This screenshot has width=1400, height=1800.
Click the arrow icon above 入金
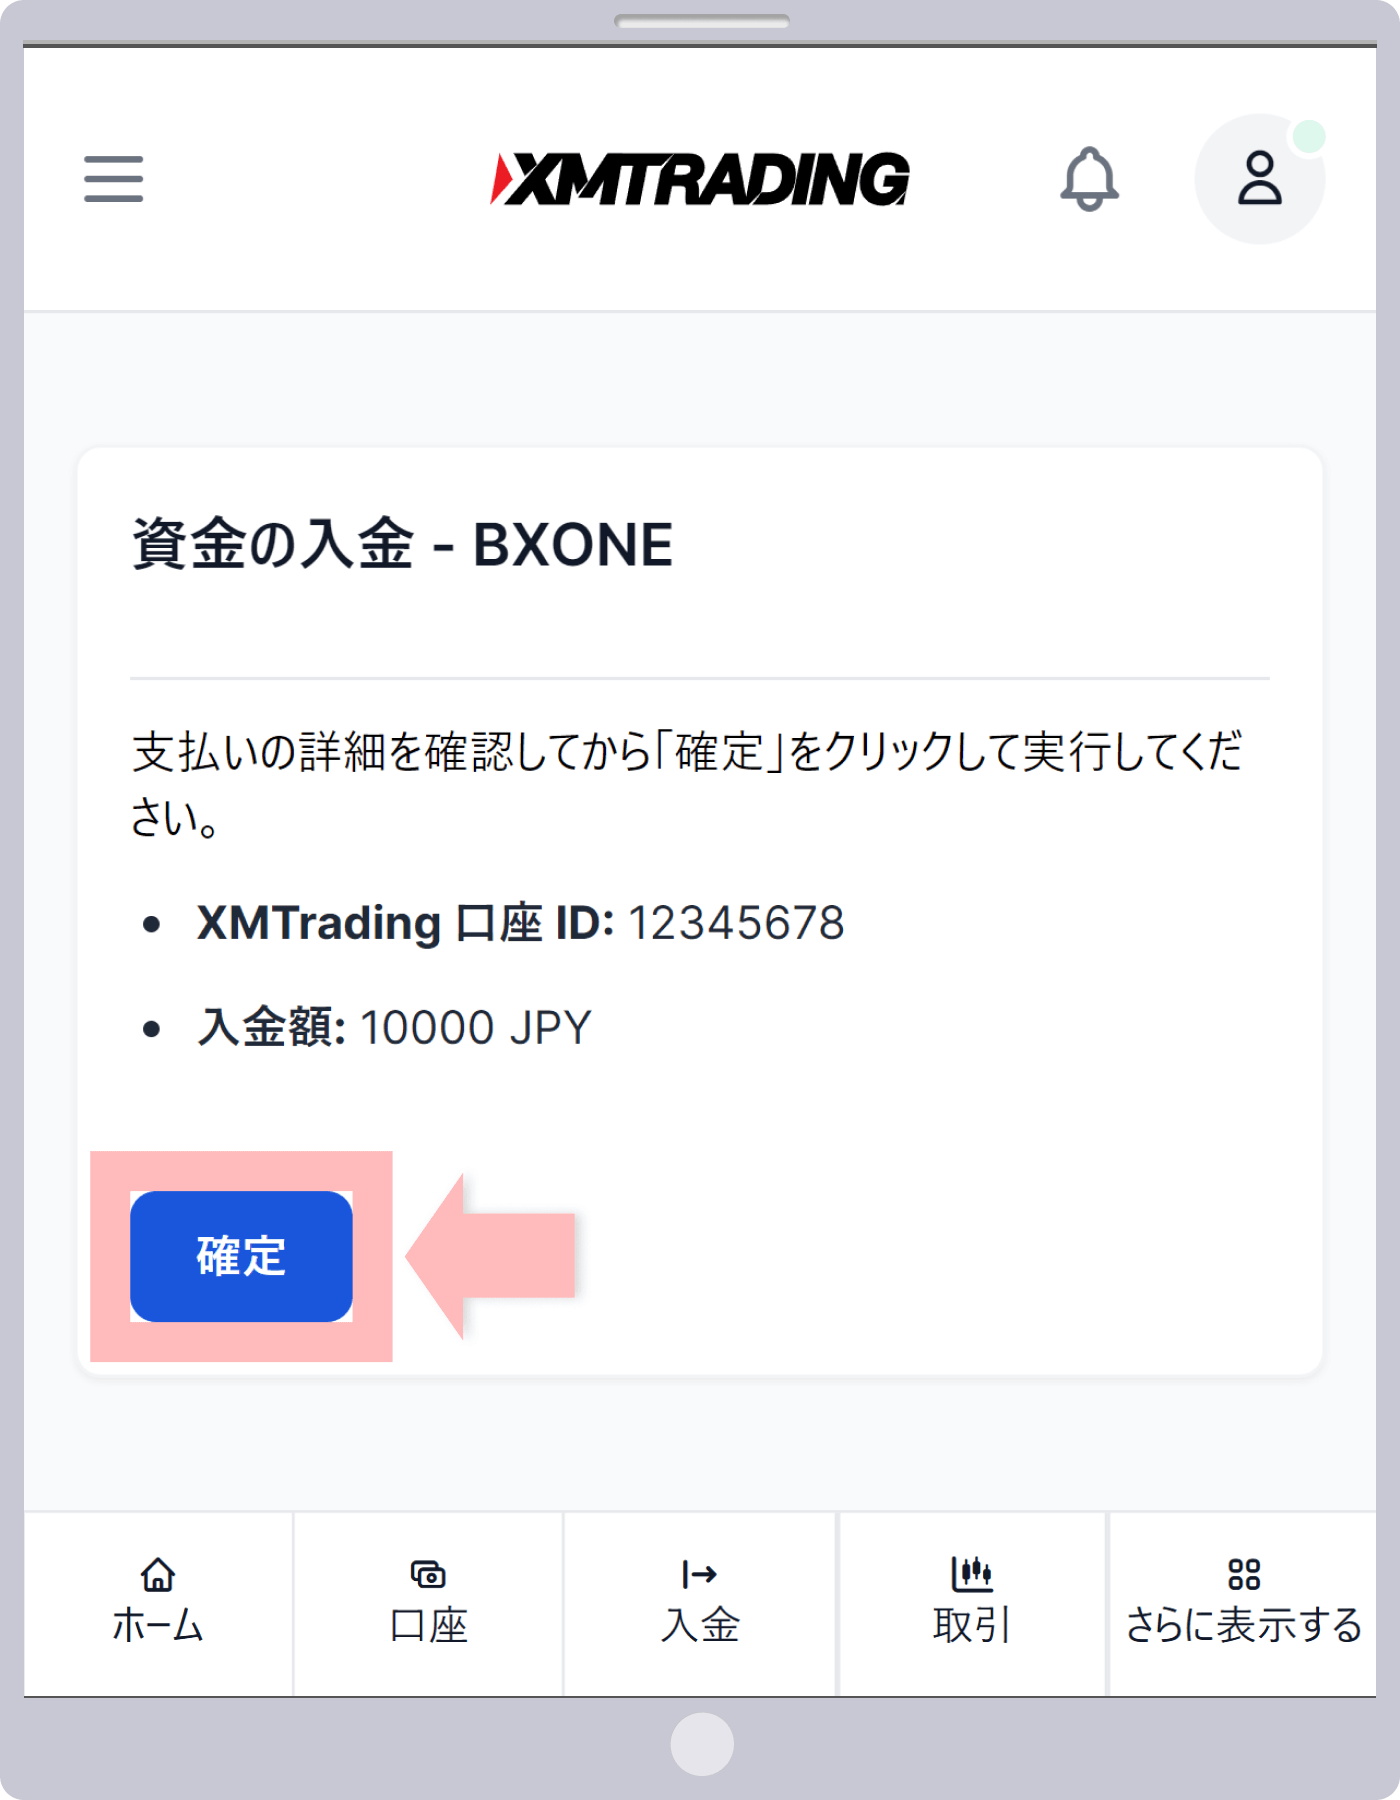[699, 1574]
